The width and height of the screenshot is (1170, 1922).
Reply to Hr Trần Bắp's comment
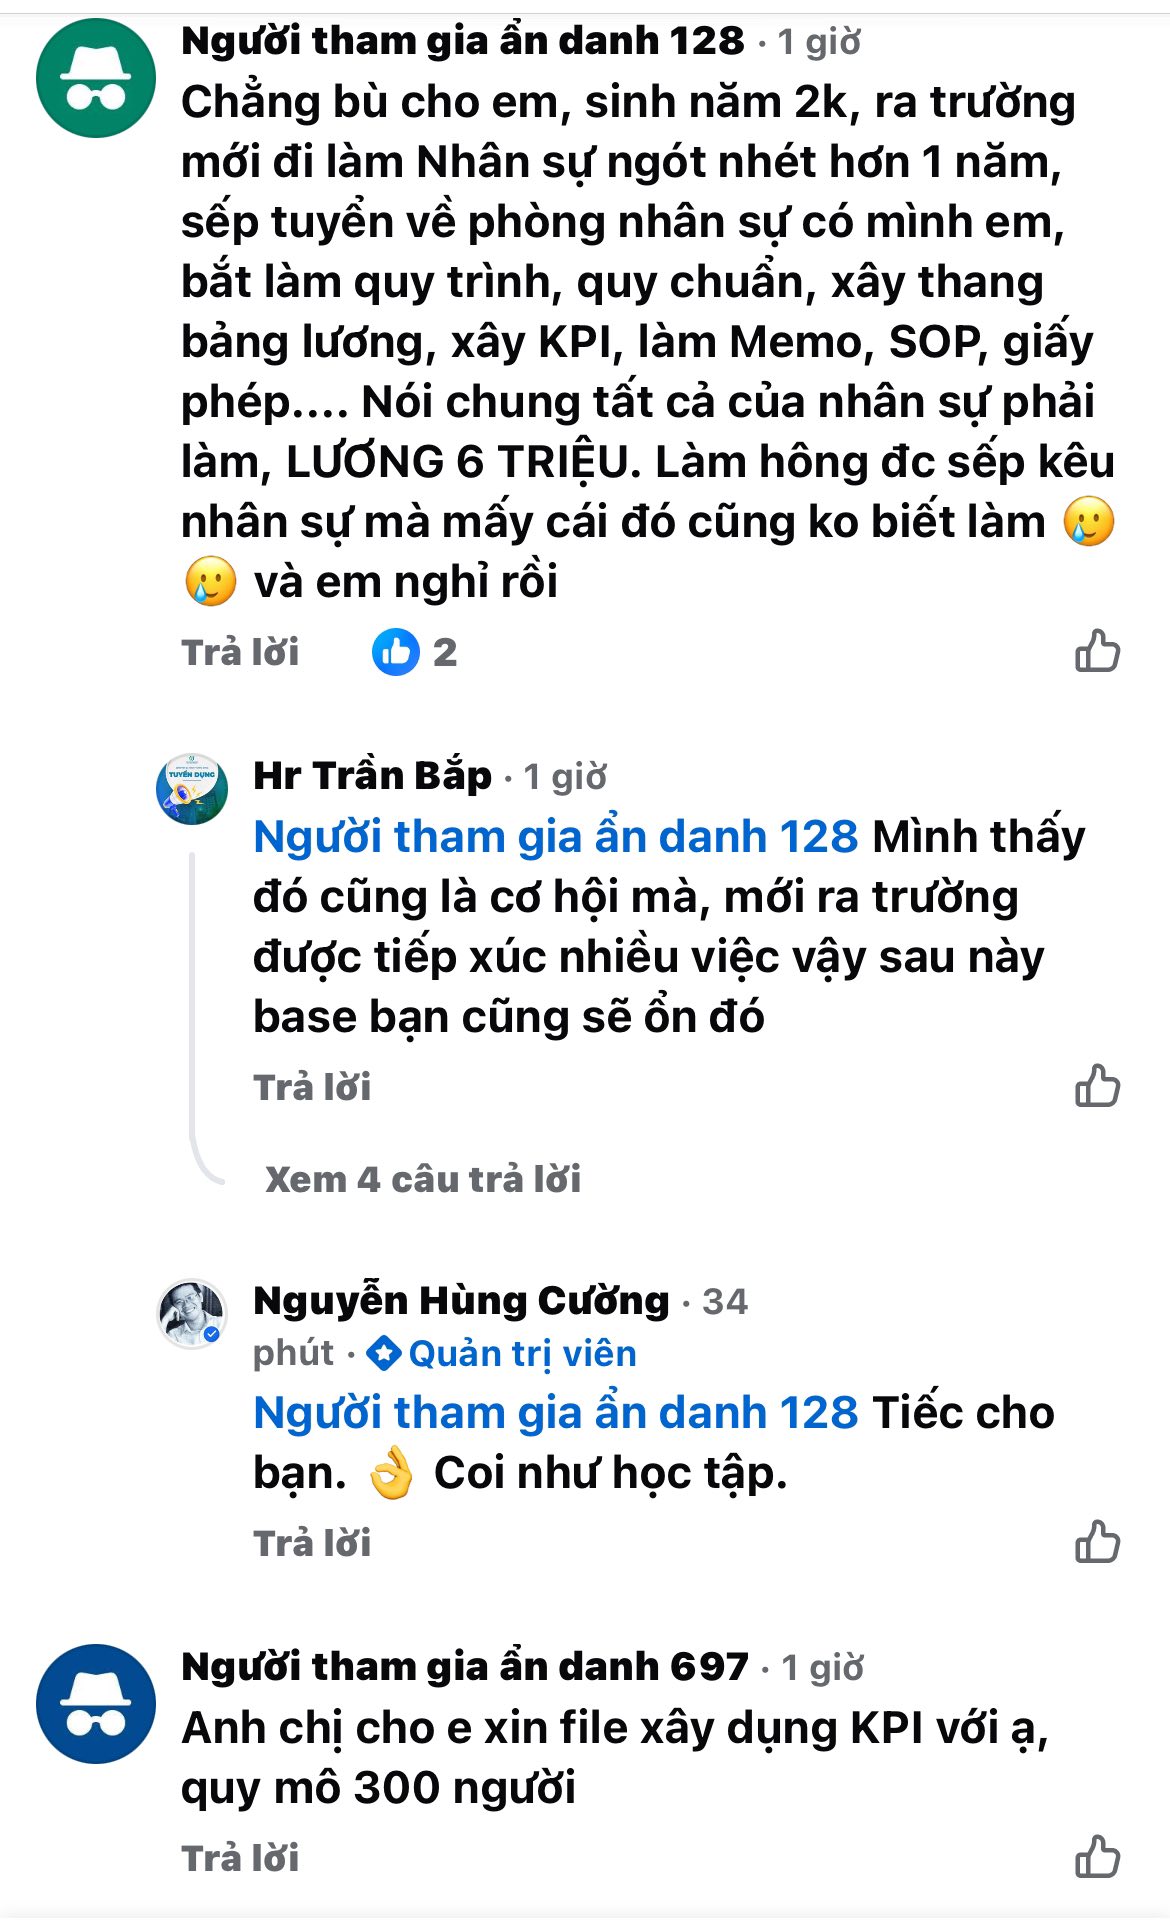coord(312,1087)
